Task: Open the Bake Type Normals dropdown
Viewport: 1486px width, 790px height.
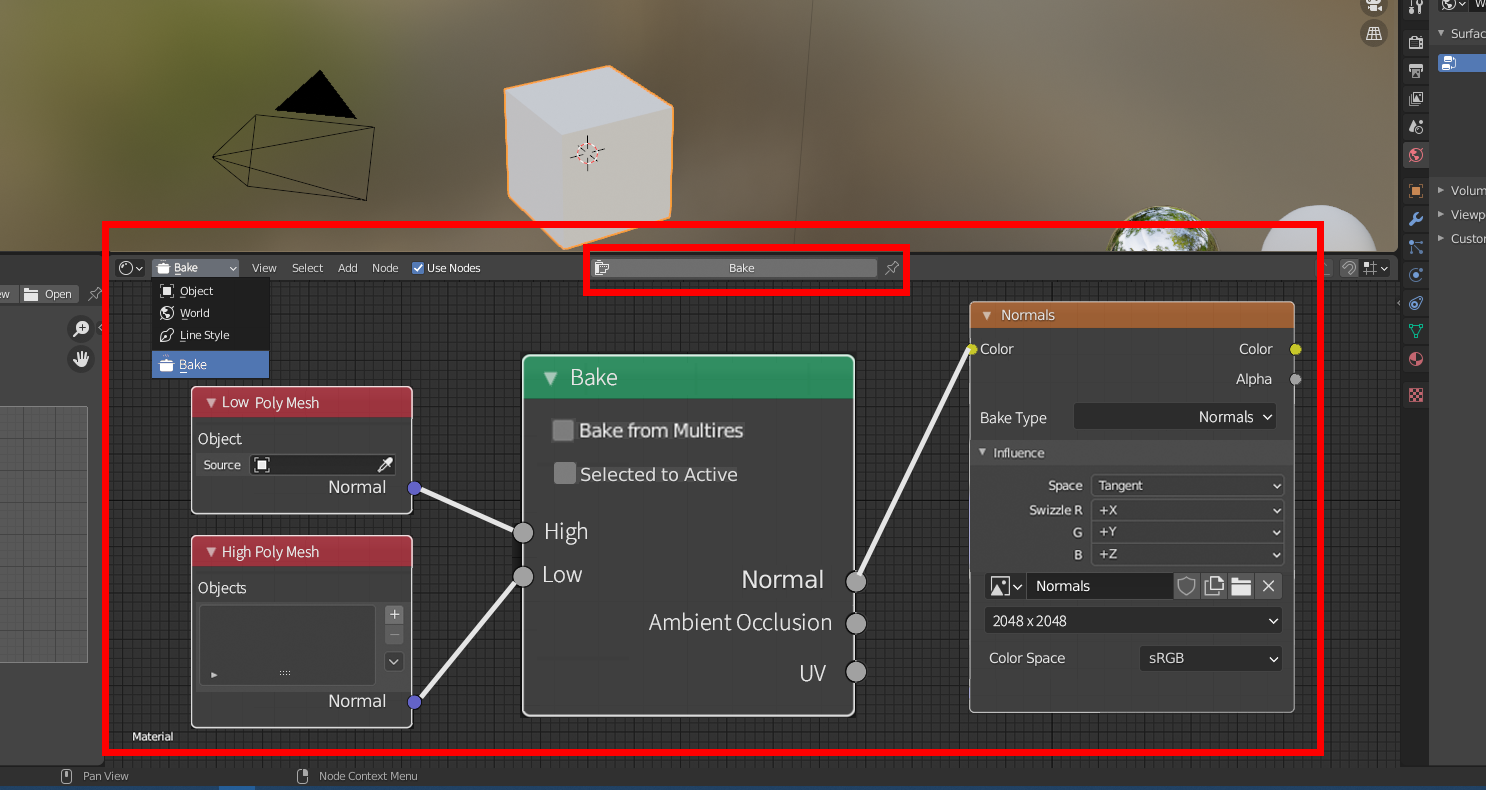Action: pyautogui.click(x=1175, y=417)
